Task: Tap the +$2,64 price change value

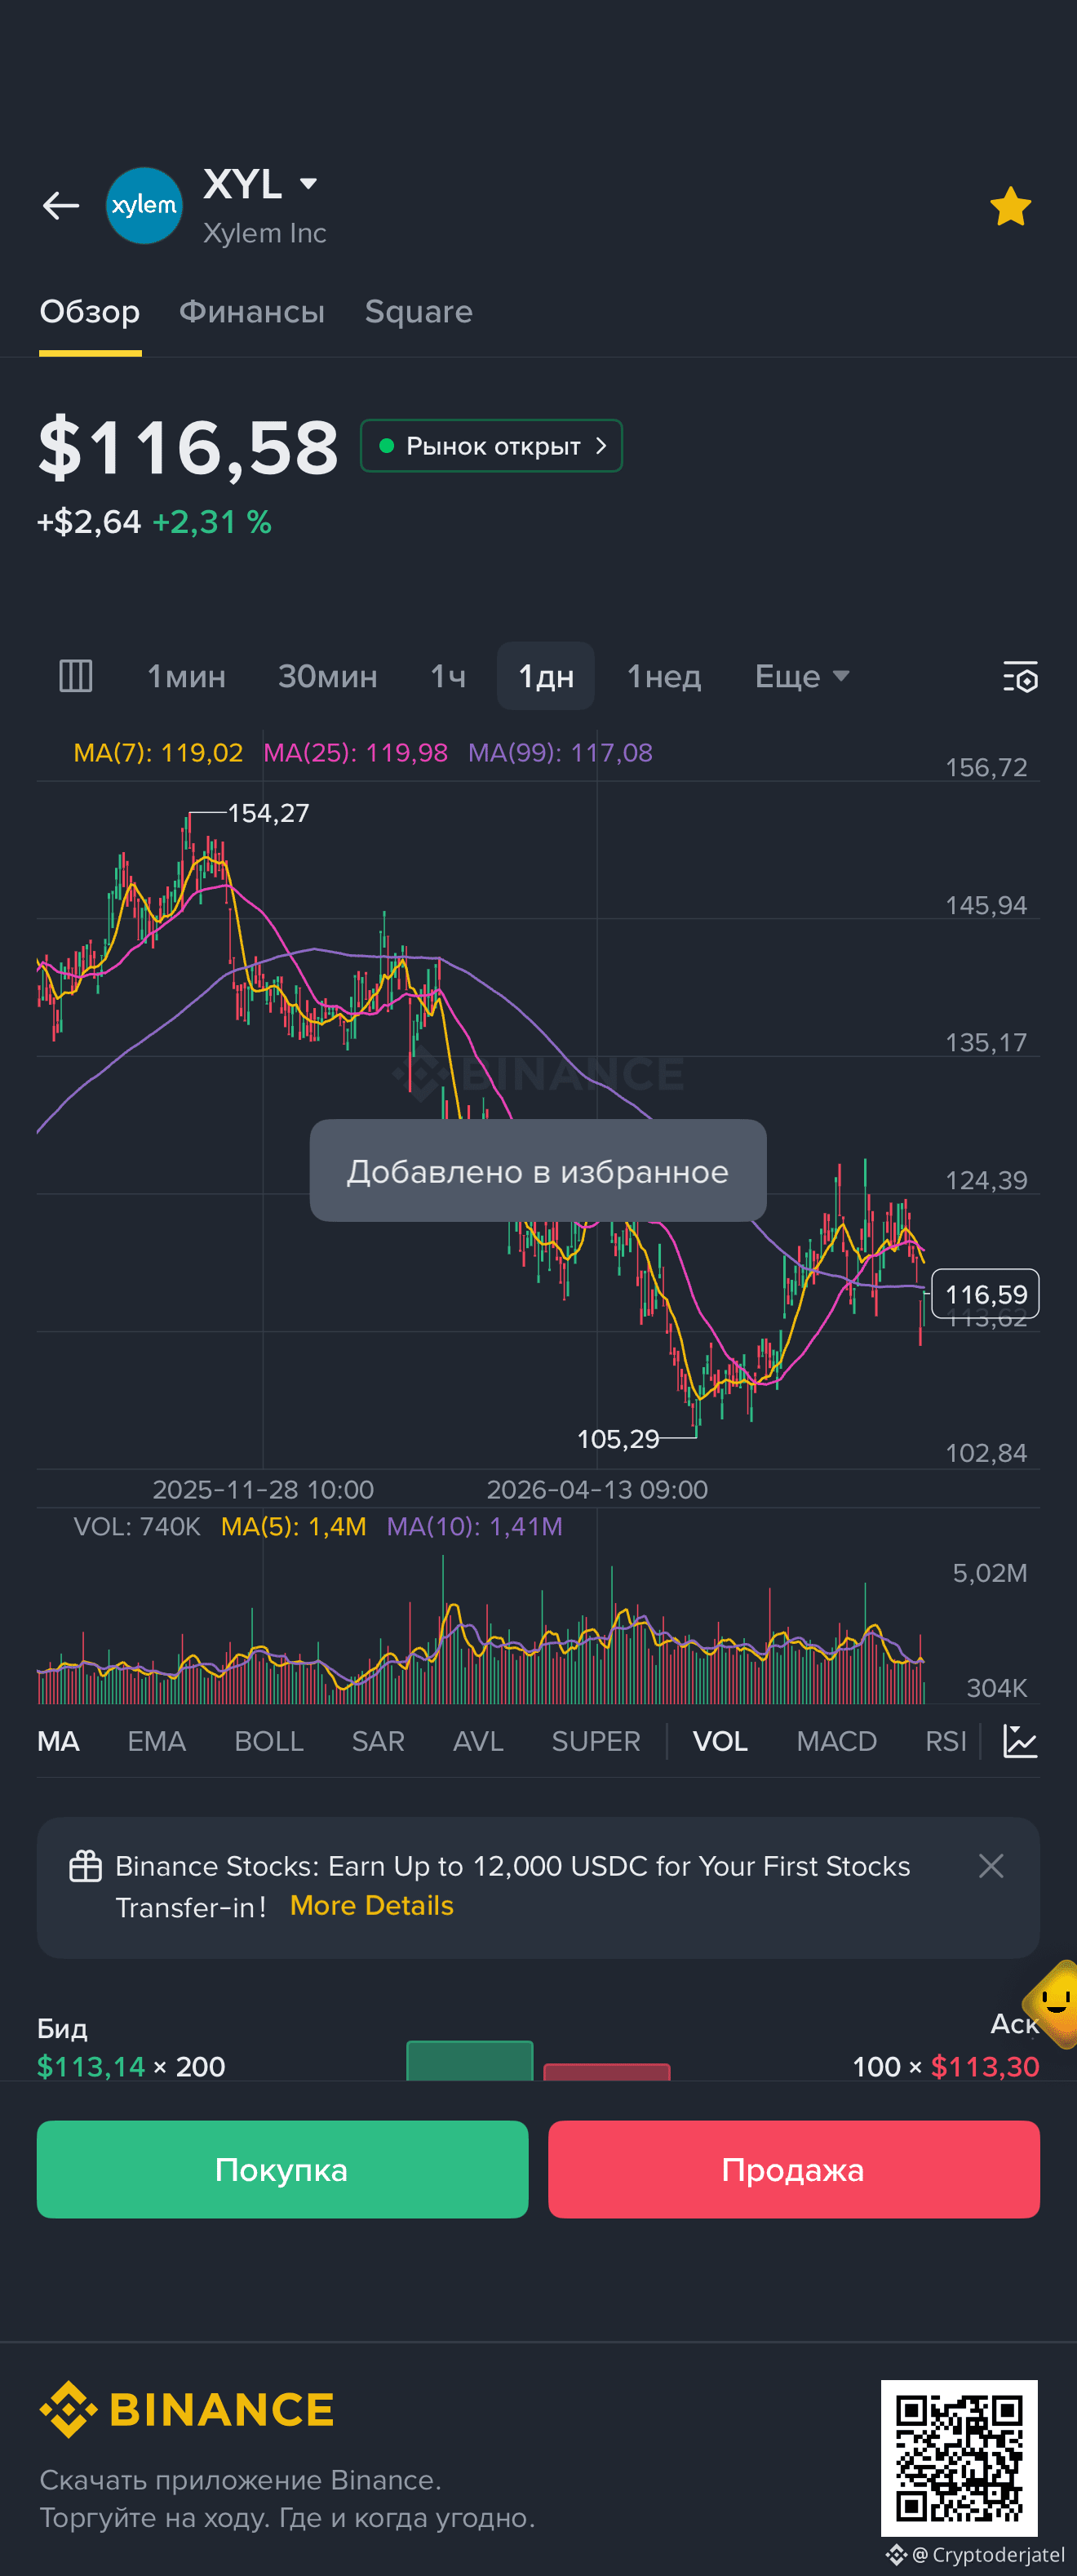Action: coord(89,522)
